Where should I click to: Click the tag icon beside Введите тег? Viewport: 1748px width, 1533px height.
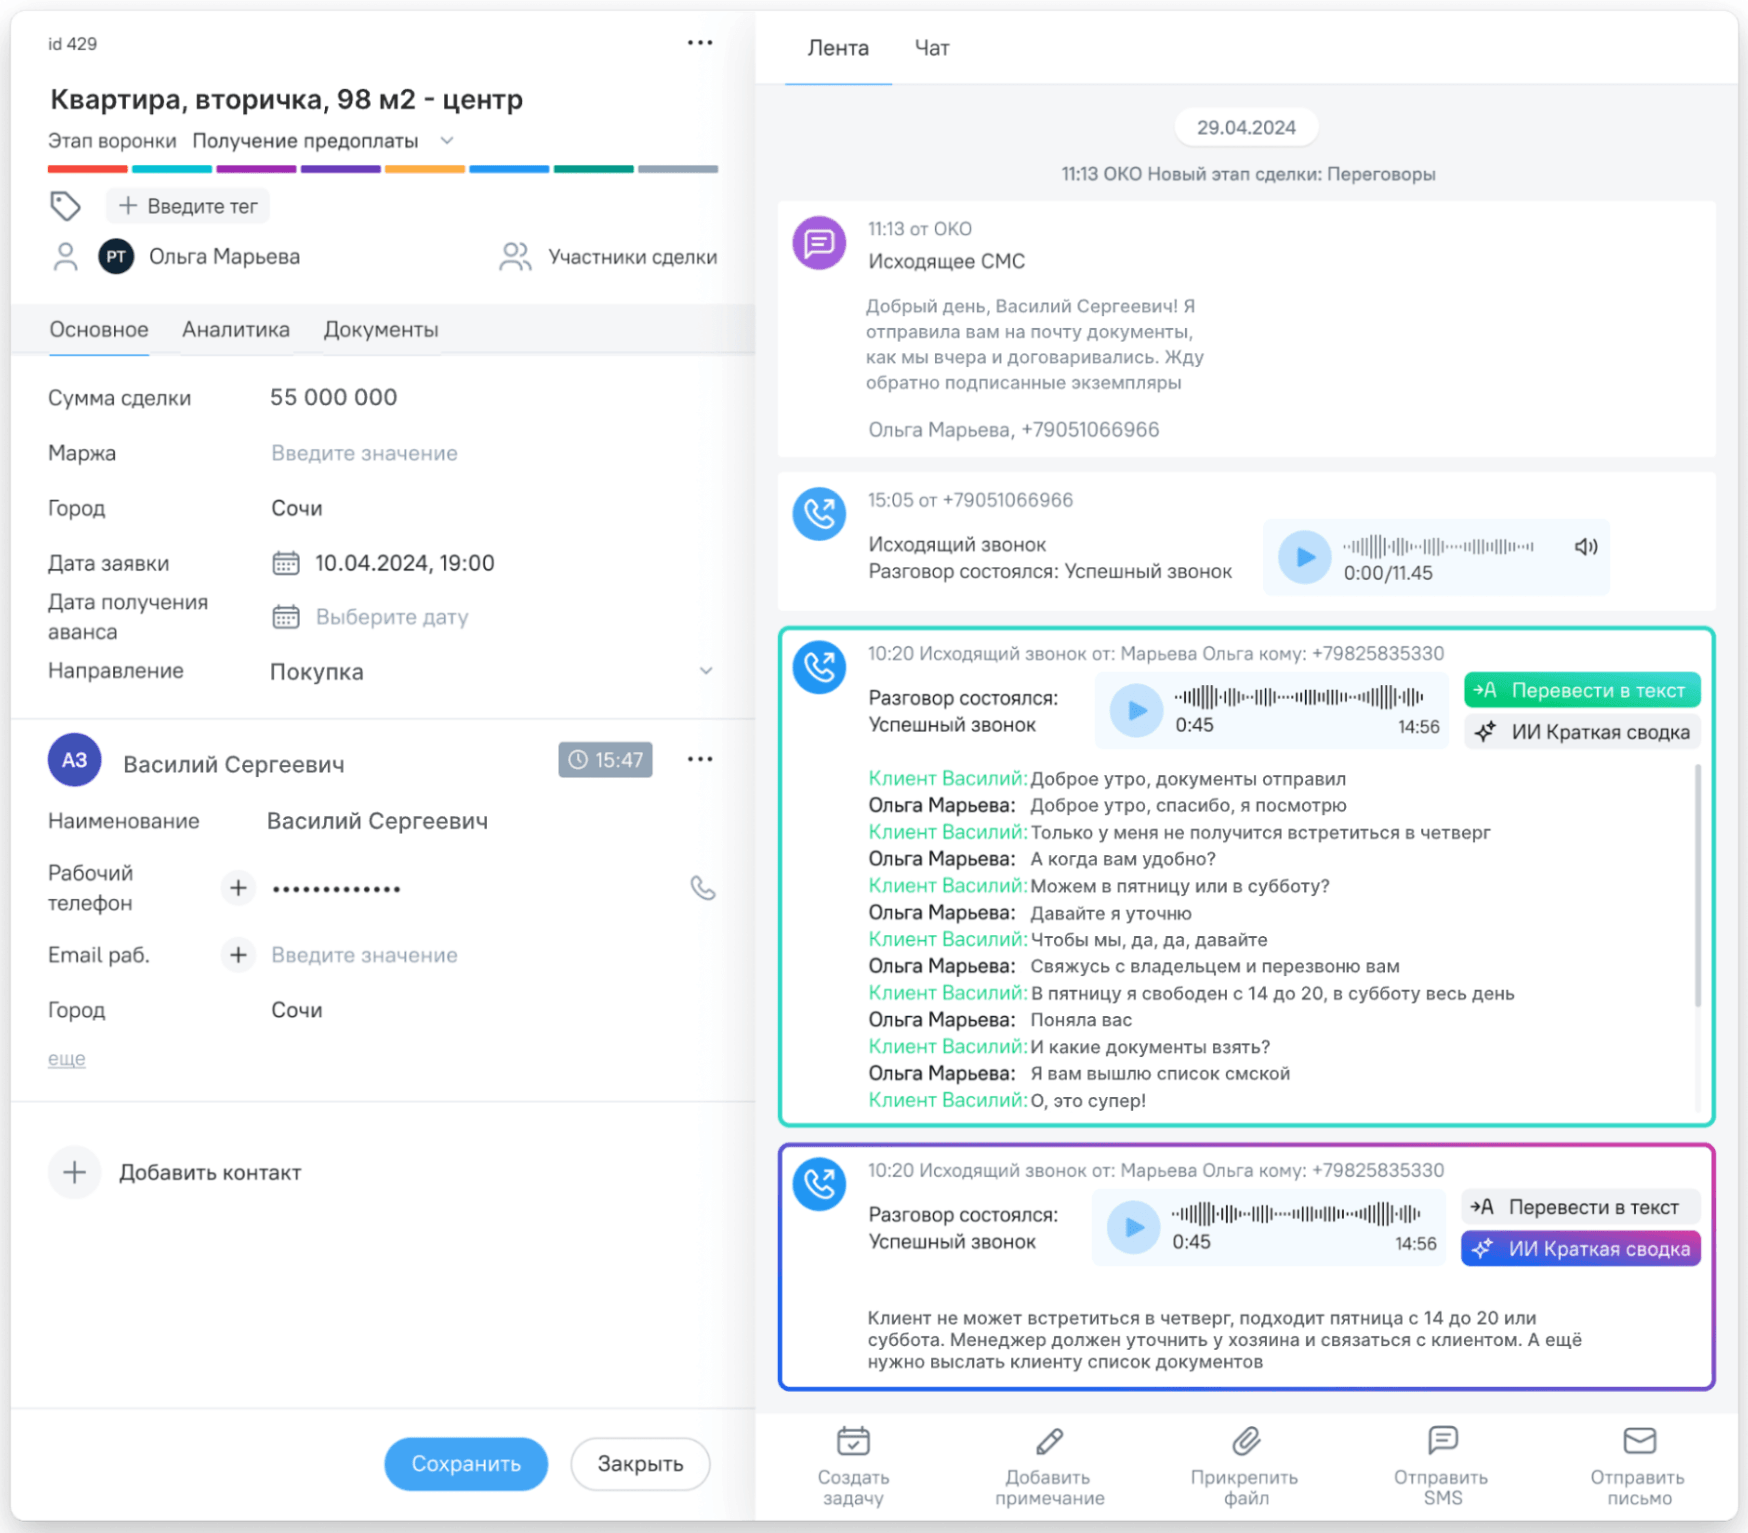point(66,206)
